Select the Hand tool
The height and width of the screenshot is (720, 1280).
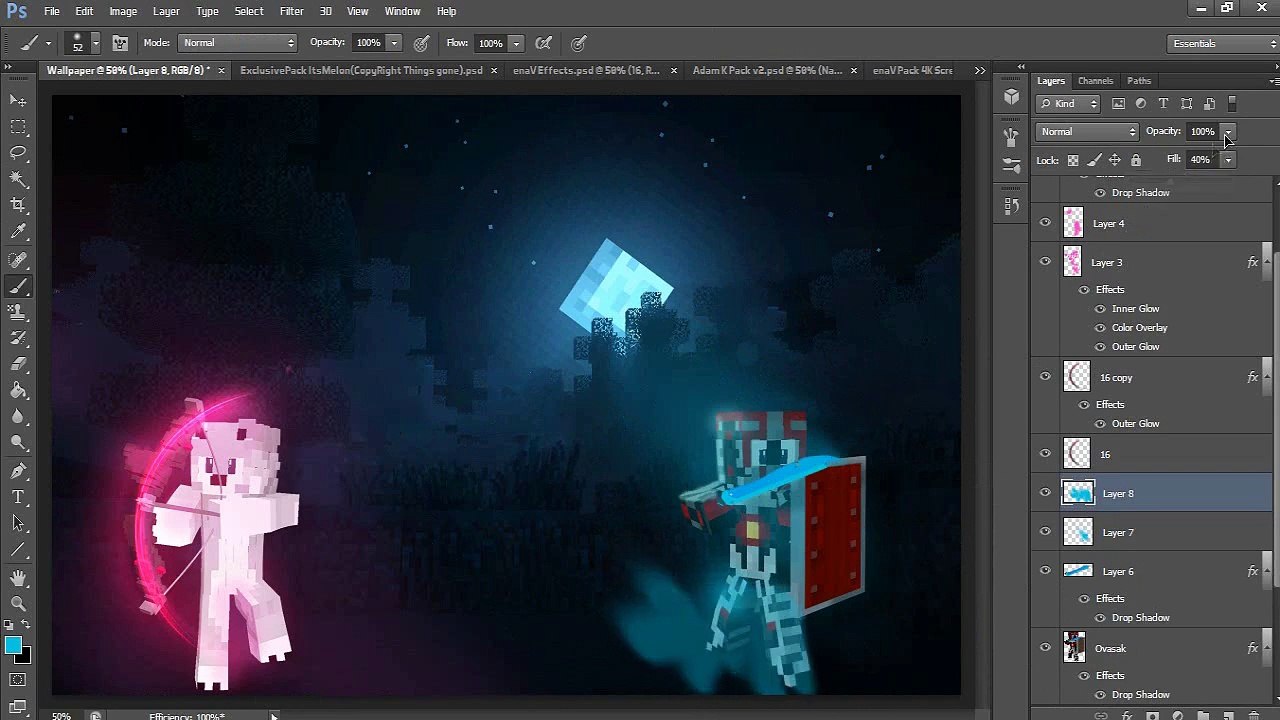point(18,577)
